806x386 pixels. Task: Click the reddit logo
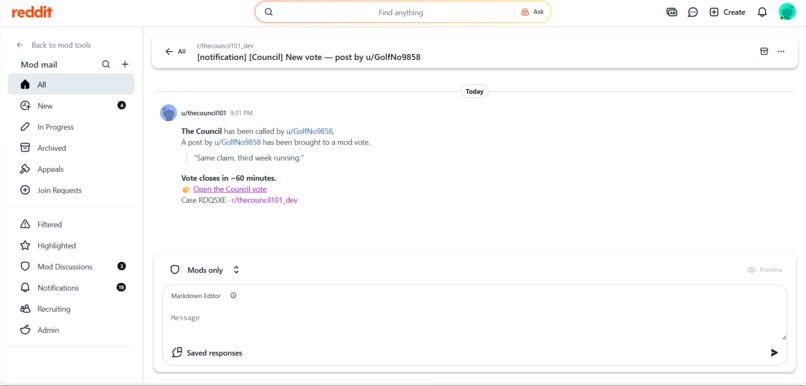click(32, 12)
